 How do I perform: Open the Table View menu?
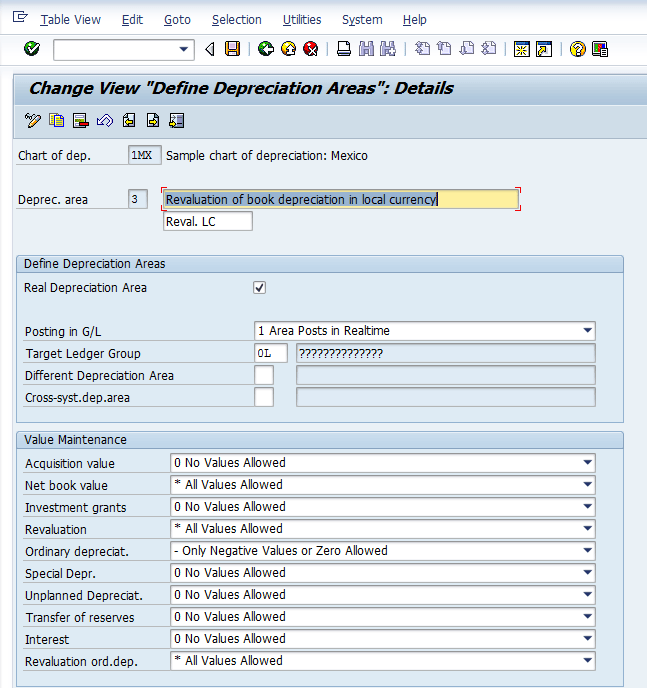click(x=70, y=19)
